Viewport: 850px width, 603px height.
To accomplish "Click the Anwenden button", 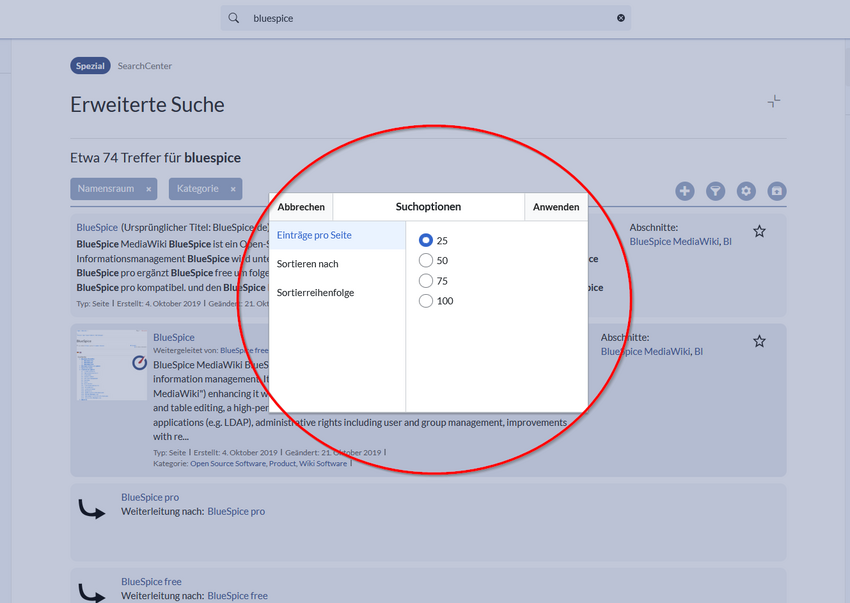I will tap(556, 207).
